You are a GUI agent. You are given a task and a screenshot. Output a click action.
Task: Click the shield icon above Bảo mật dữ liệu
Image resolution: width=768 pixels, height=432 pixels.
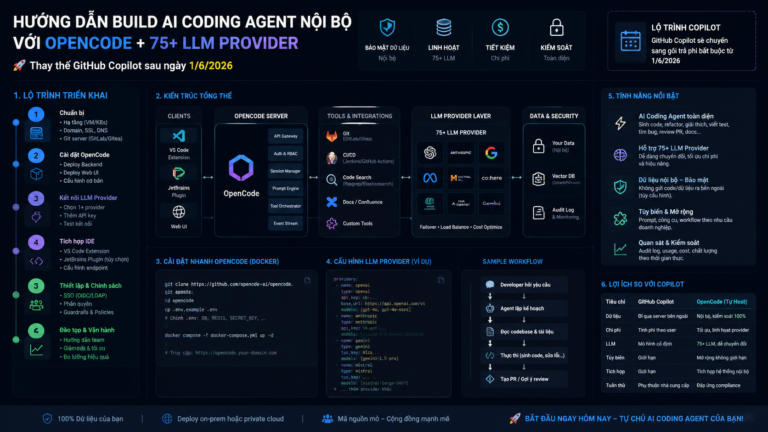387,27
